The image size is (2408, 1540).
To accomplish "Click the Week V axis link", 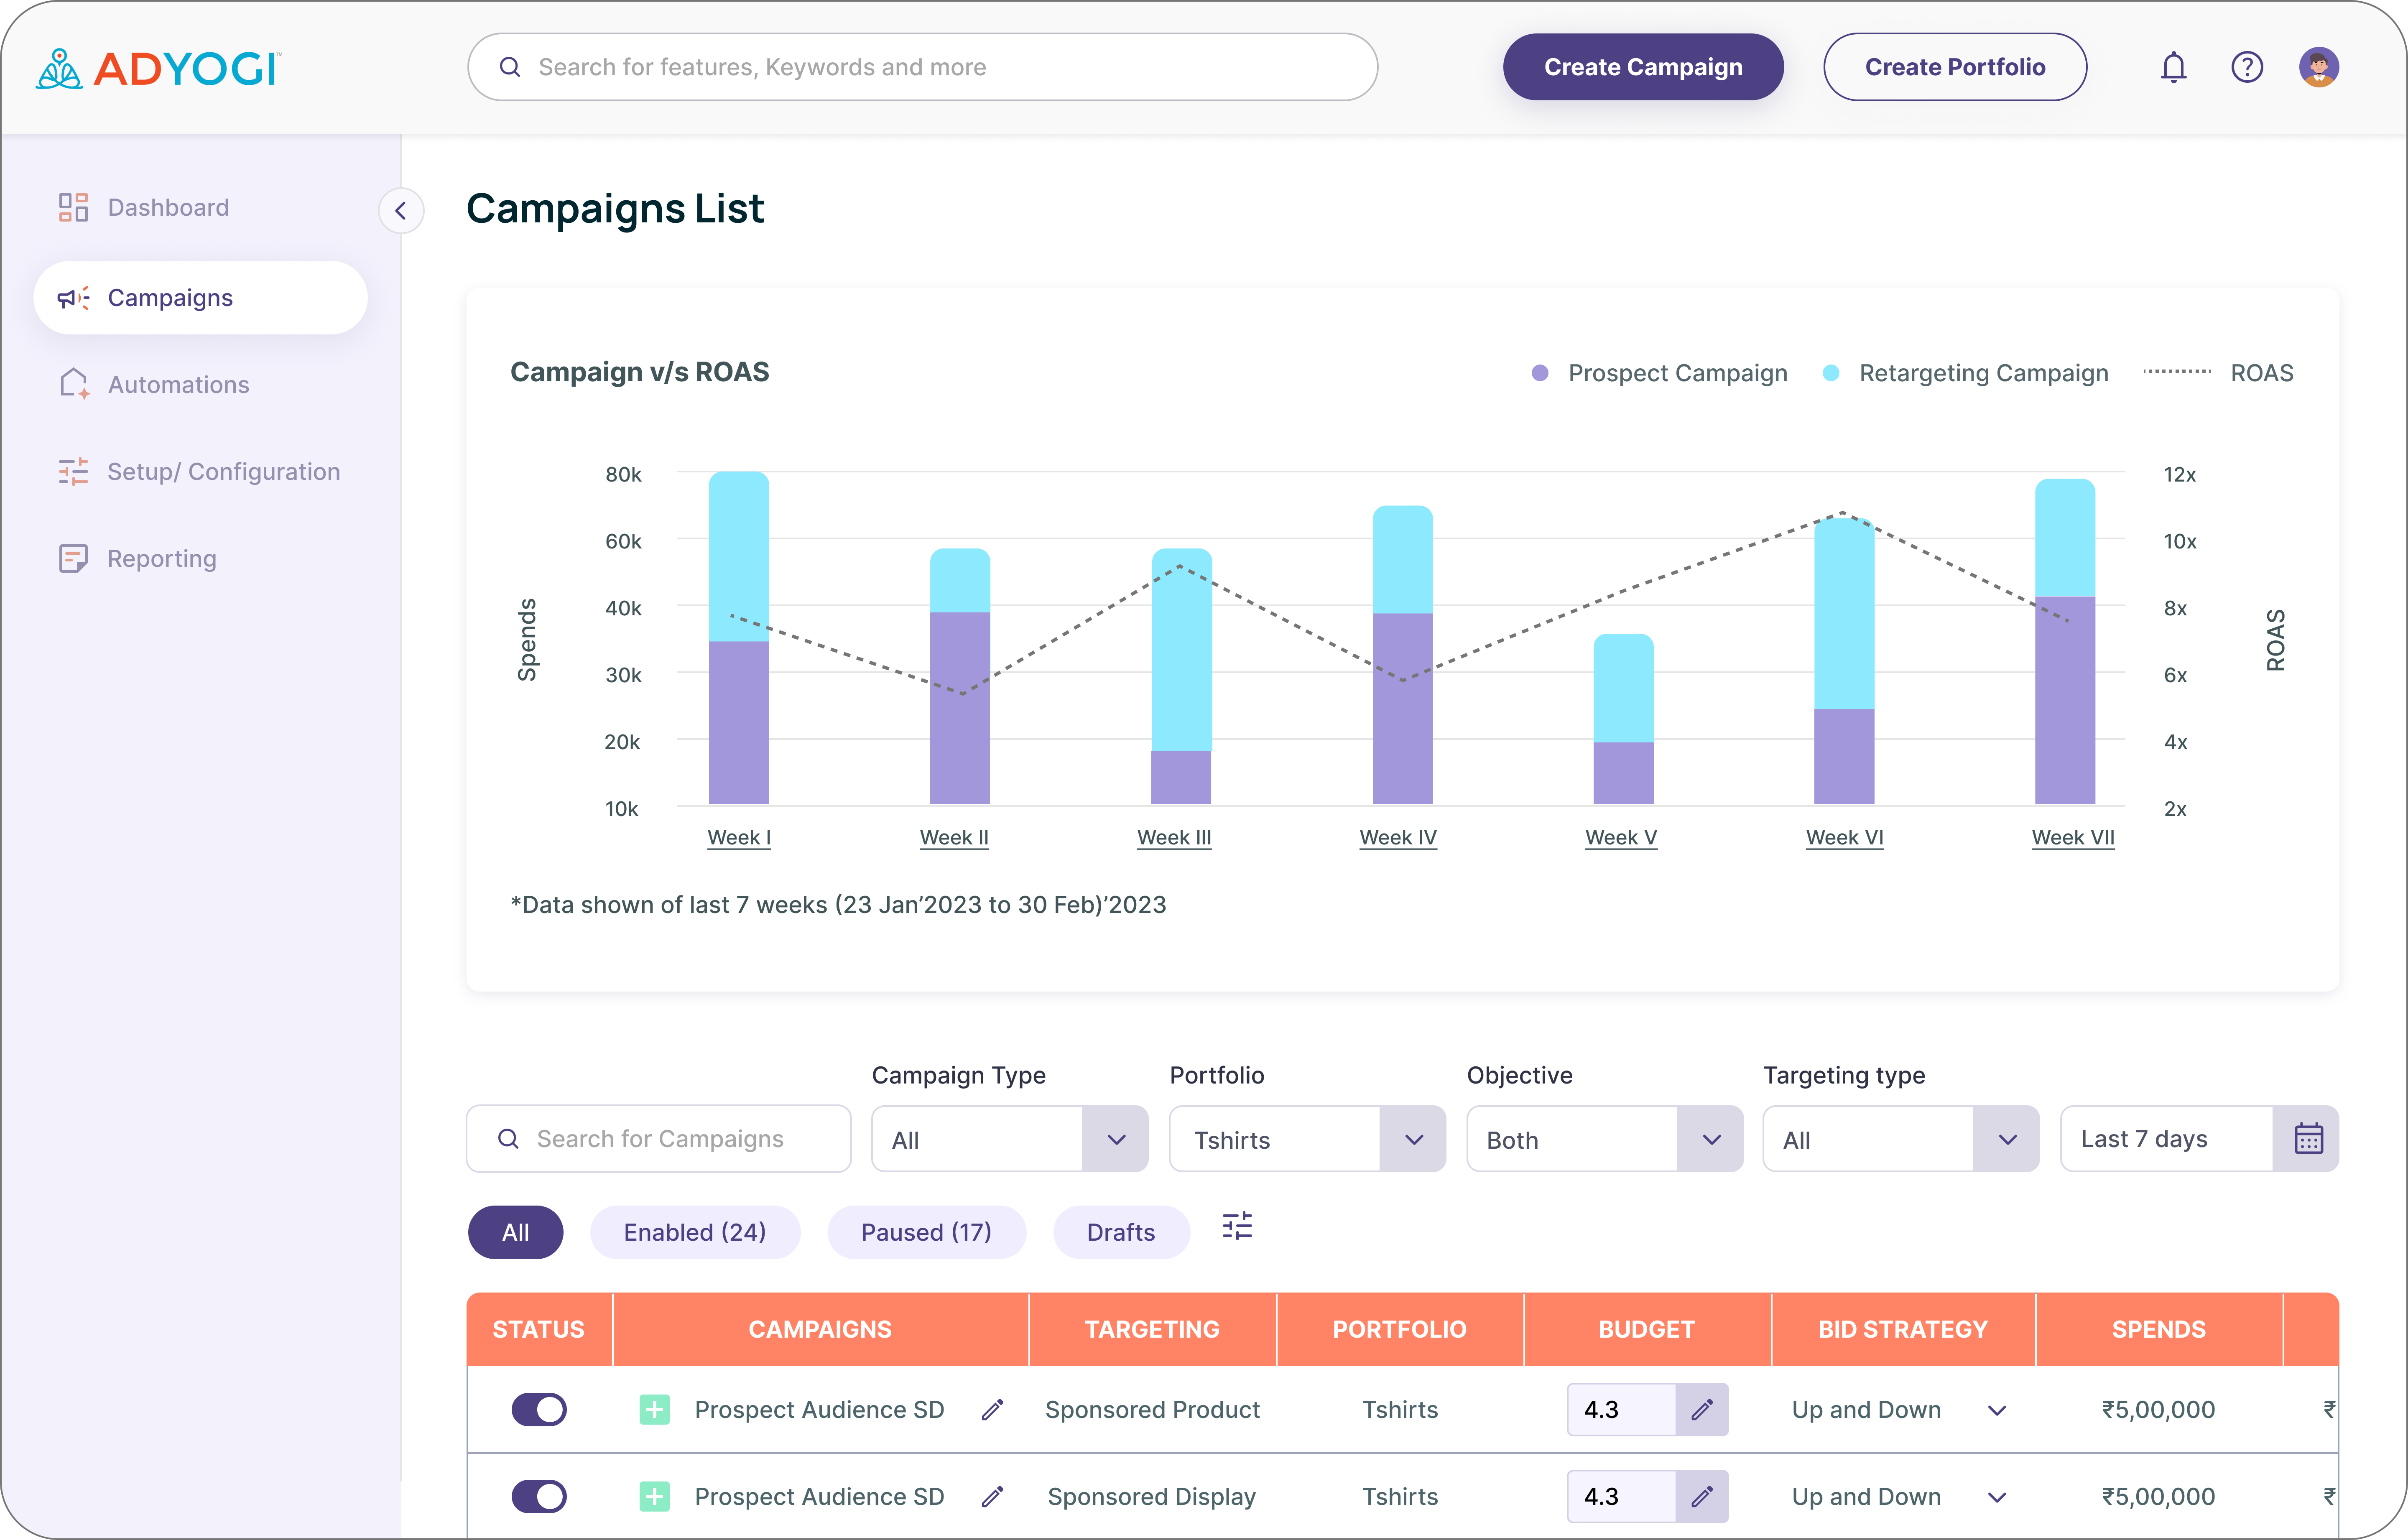I will 1621,838.
